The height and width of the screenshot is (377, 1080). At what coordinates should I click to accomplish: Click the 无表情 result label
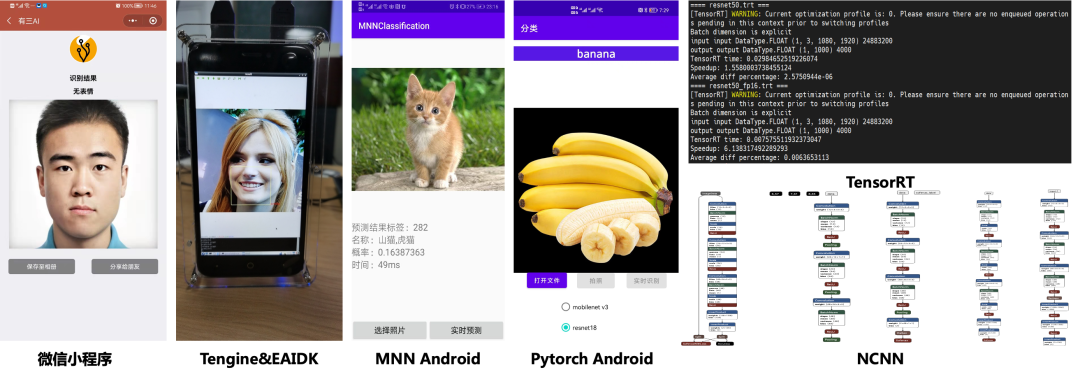point(83,91)
